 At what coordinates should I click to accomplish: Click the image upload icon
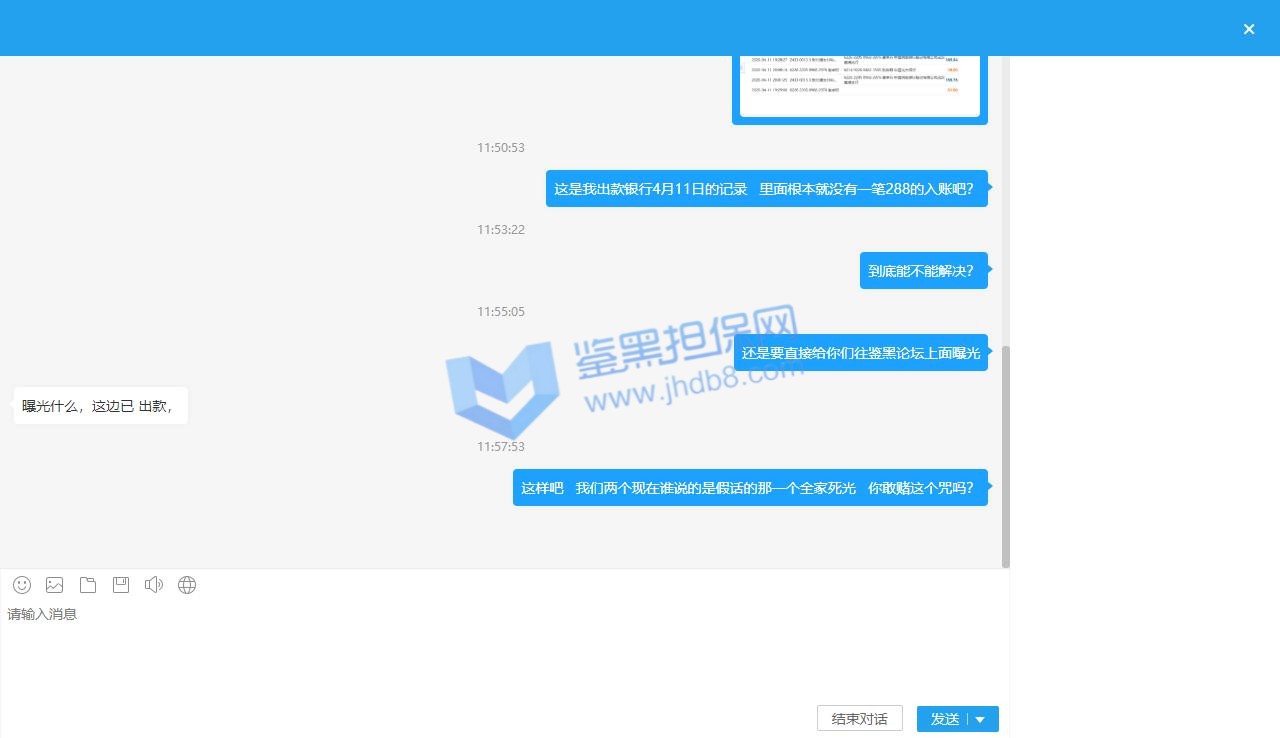(55, 585)
